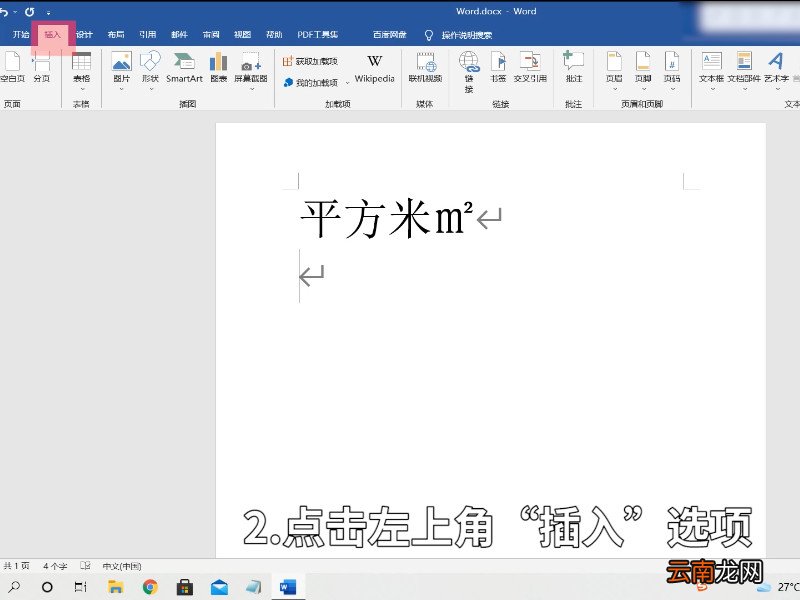Open My Add-ins (我的加载项)
Image resolution: width=800 pixels, height=600 pixels.
click(311, 82)
